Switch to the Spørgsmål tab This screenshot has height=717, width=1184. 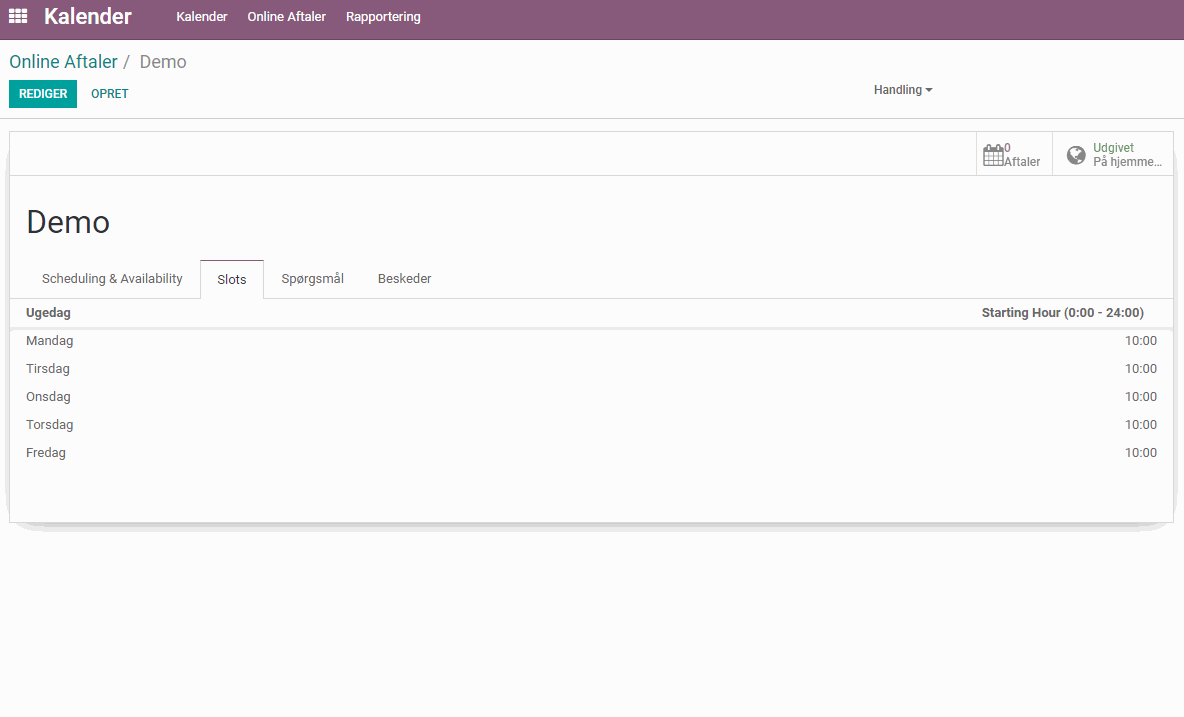click(313, 278)
